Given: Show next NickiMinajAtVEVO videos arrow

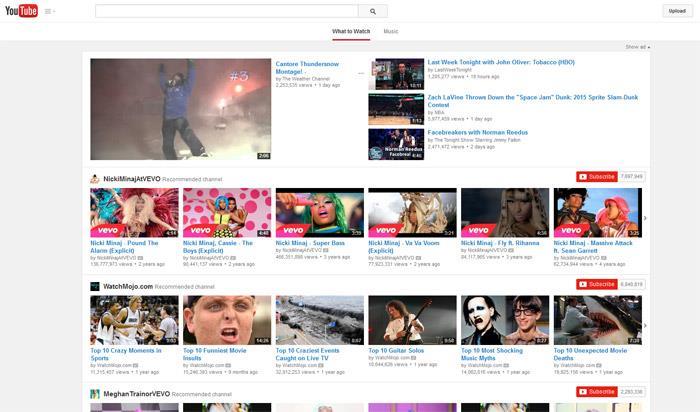Looking at the screenshot, I should tap(645, 218).
